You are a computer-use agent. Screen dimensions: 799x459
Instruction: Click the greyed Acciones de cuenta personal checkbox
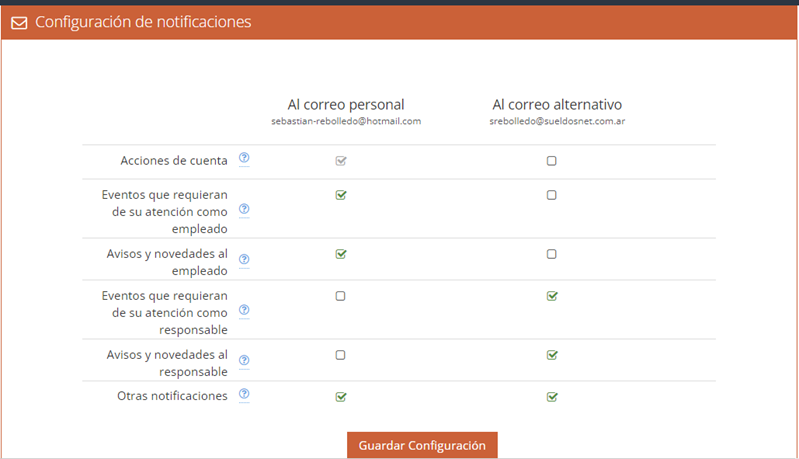341,161
